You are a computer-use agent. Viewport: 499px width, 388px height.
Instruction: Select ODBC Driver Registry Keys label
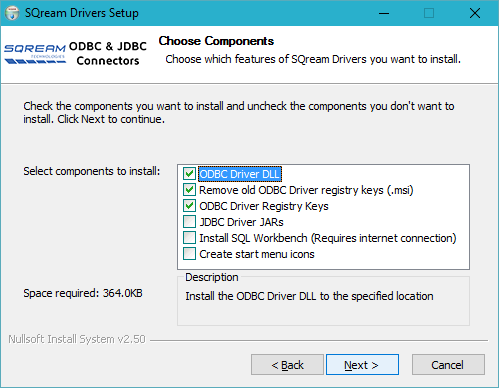[264, 206]
